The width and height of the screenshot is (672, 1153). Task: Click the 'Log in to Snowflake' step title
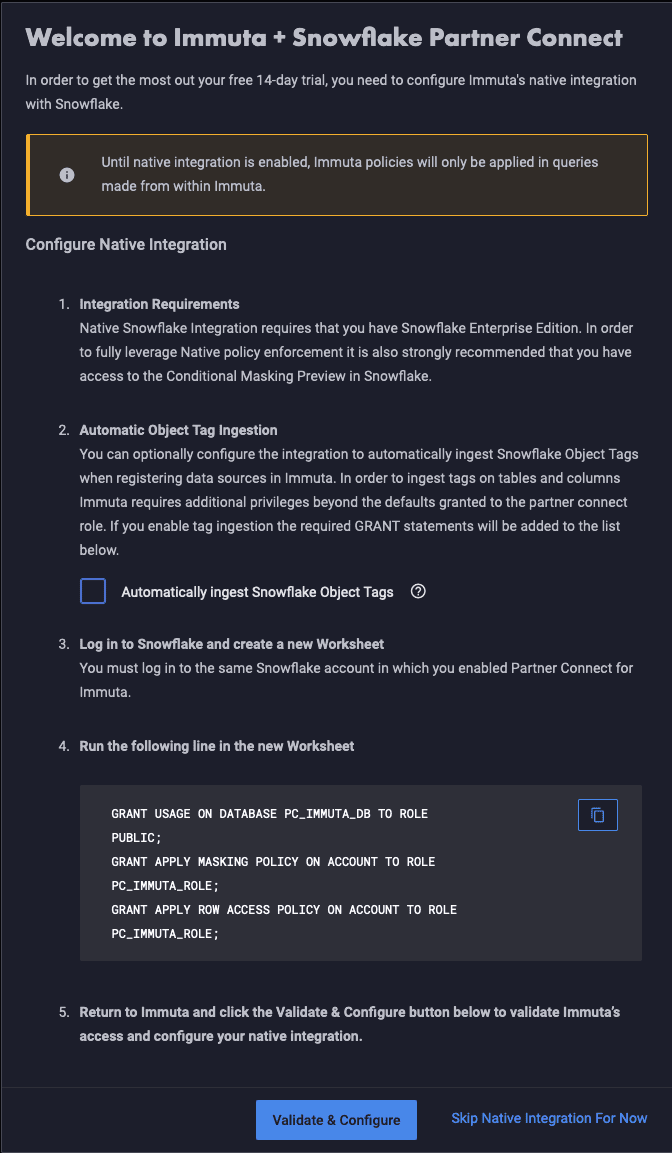[x=232, y=644]
